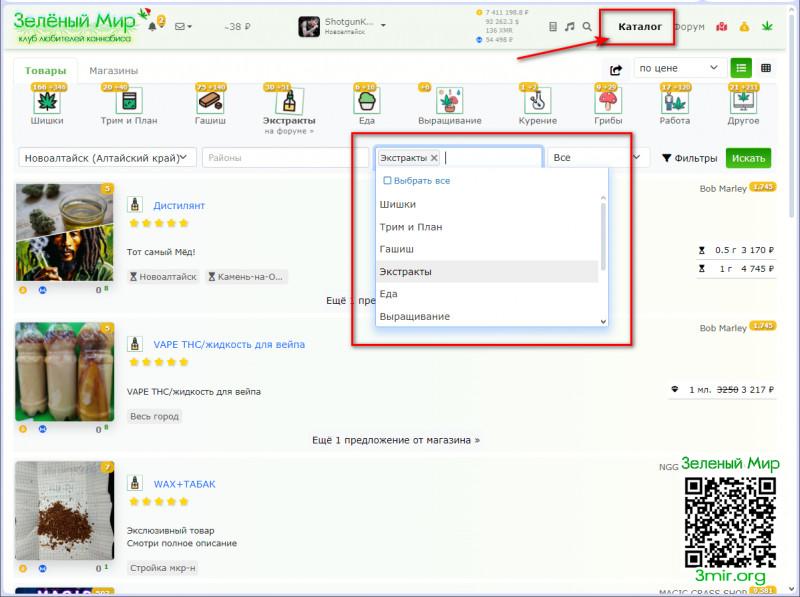Expand the Новоалтайск city dropdown
The height and width of the screenshot is (597, 800).
coord(108,158)
